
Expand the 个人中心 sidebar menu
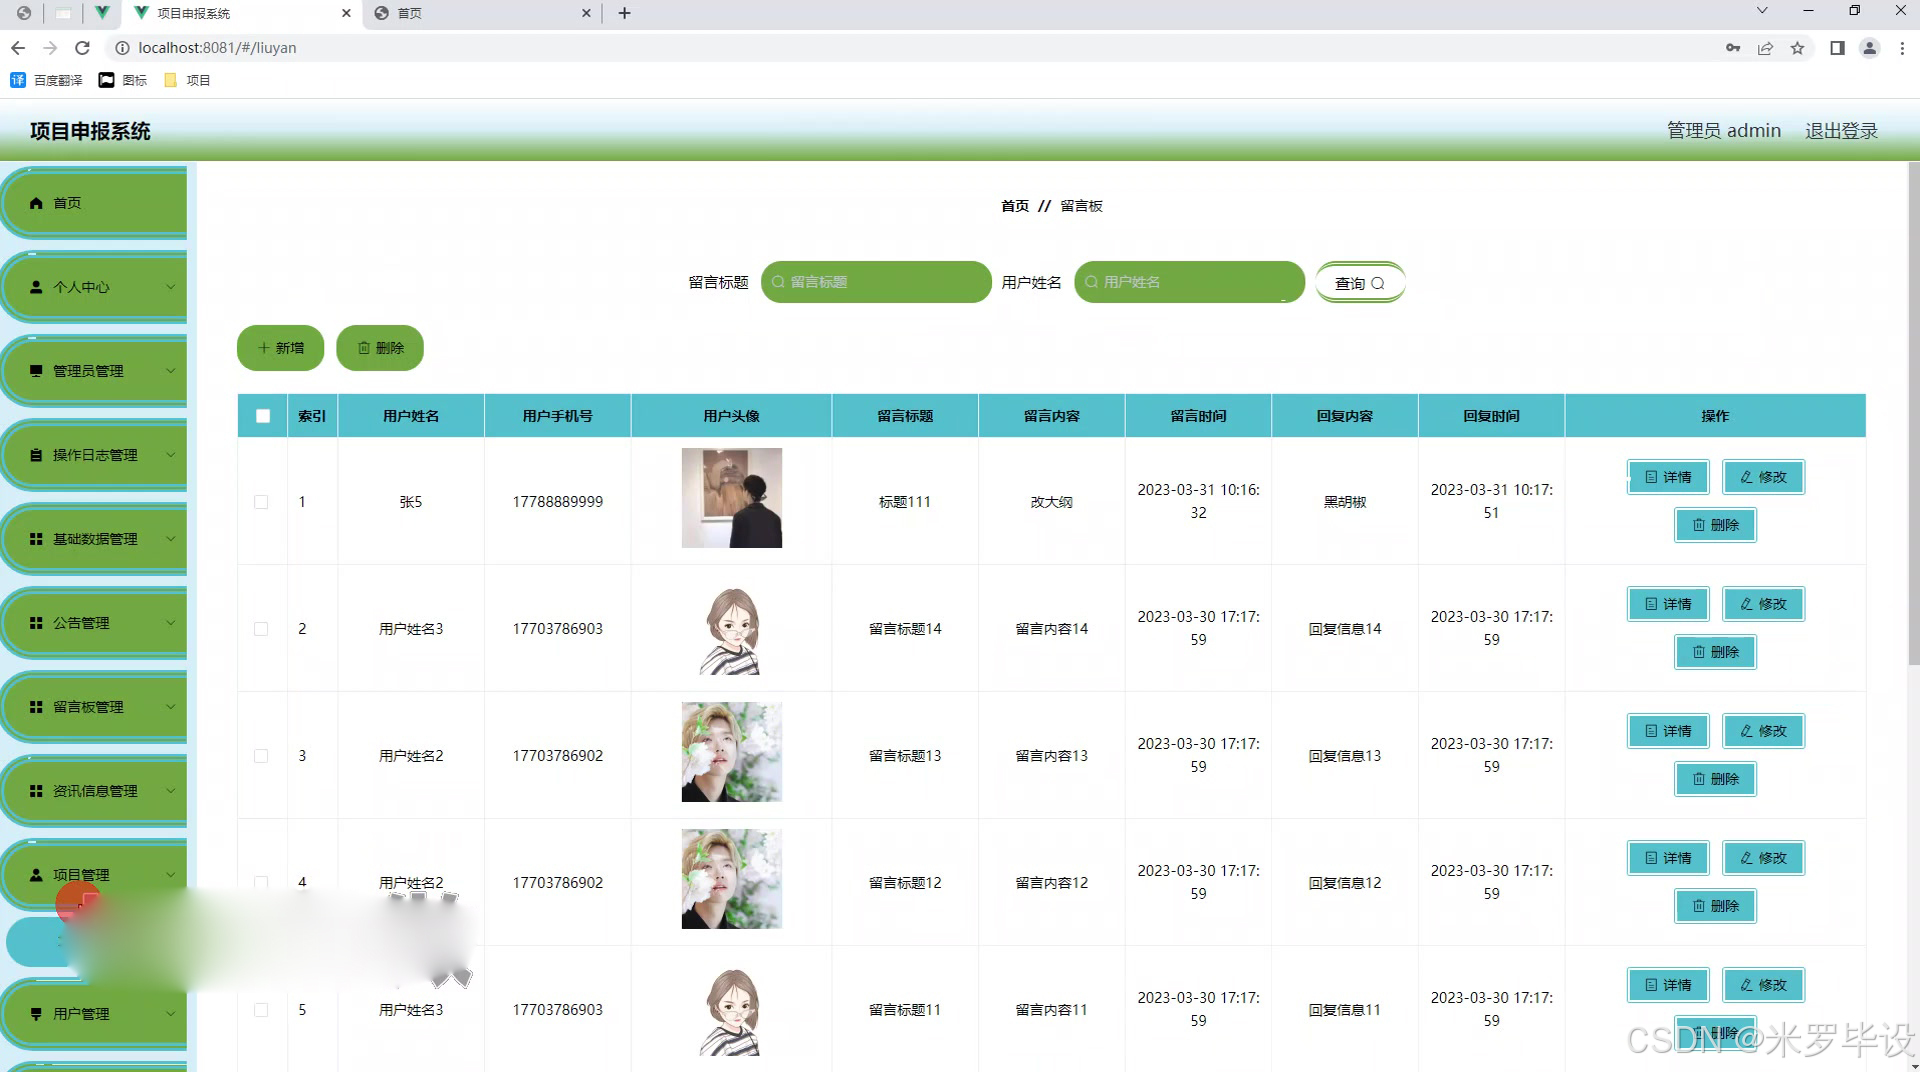95,287
